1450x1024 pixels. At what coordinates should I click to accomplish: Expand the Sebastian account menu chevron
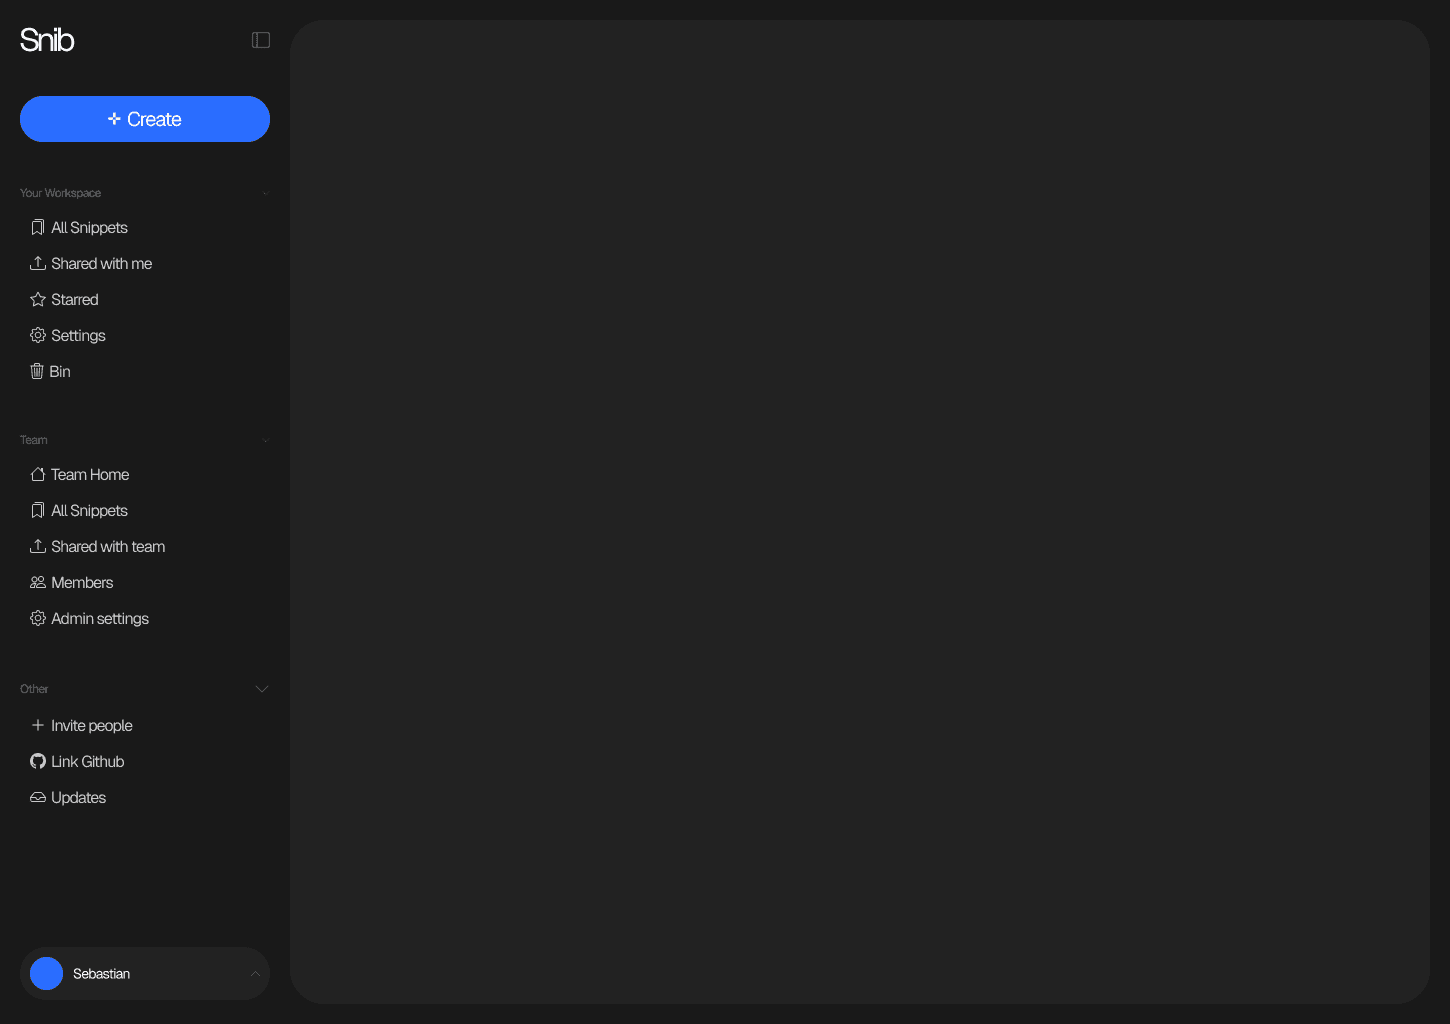(255, 974)
